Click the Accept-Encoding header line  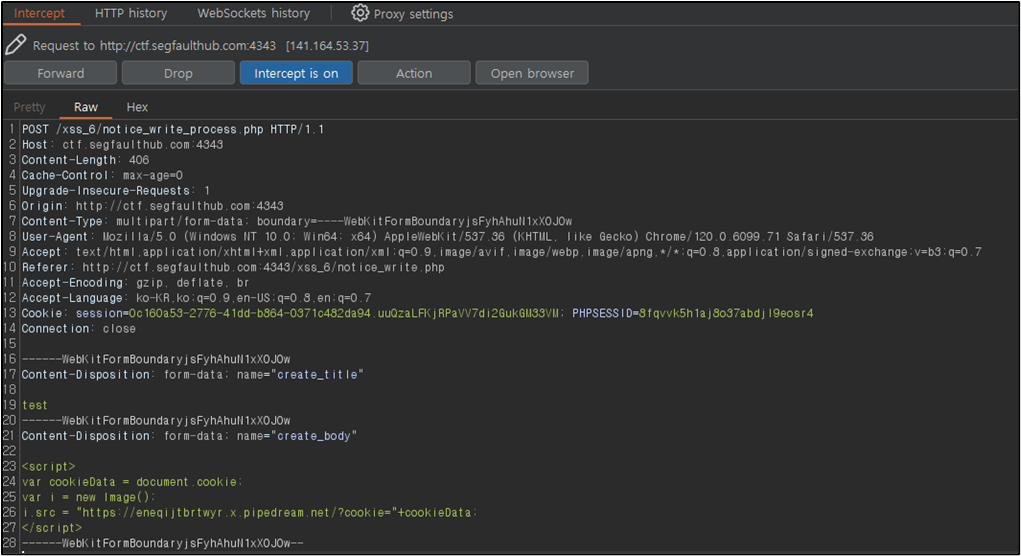135,283
